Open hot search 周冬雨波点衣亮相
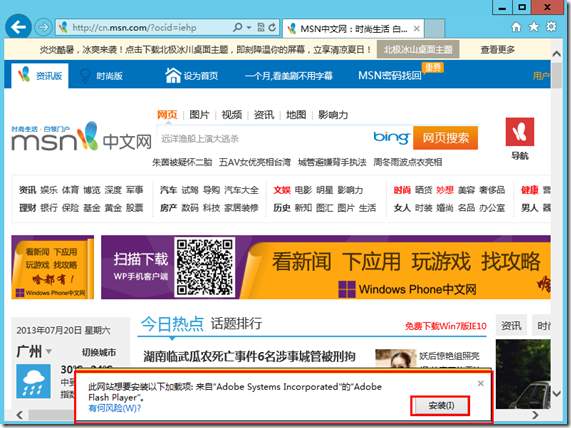This screenshot has width=571, height=428. (407, 162)
